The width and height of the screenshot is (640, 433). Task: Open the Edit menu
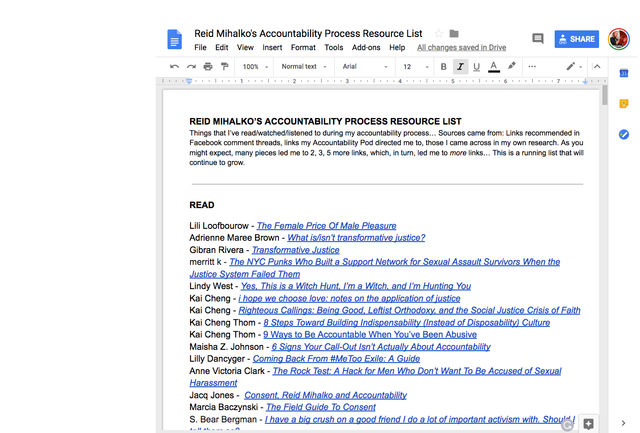tap(222, 47)
